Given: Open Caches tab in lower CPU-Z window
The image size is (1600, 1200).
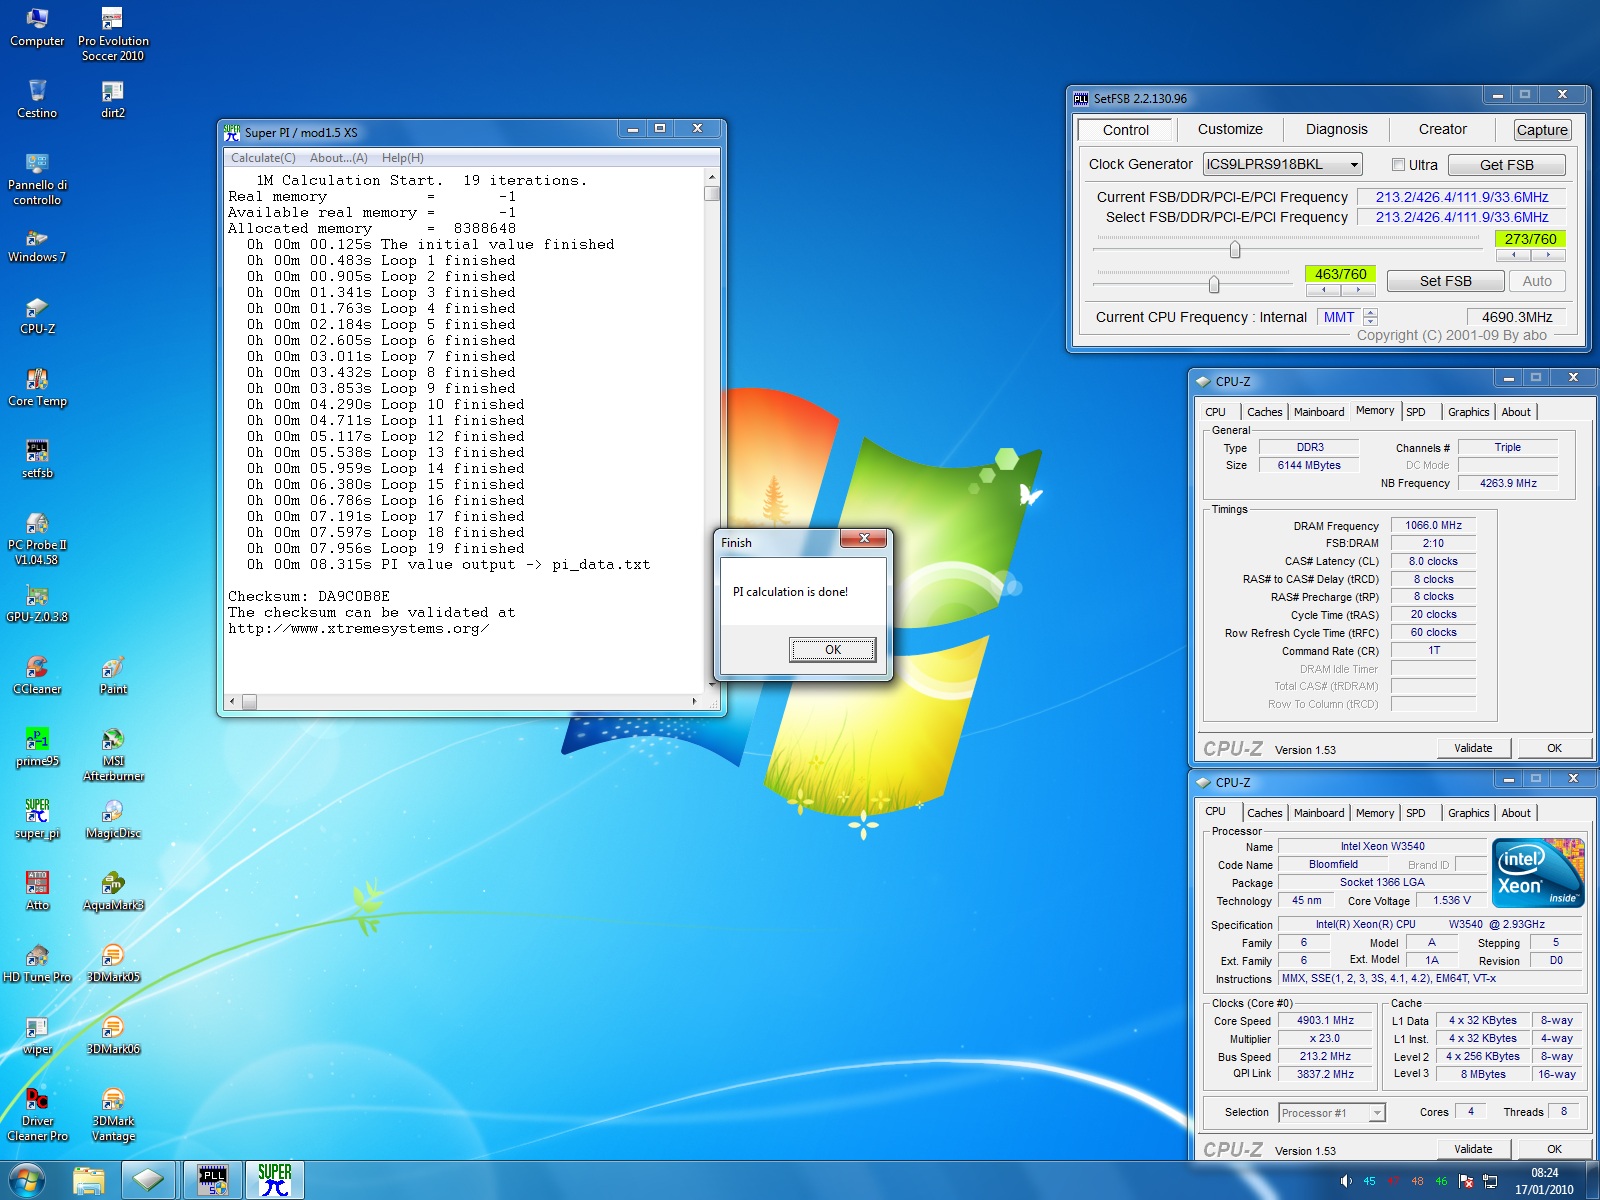Looking at the screenshot, I should pos(1264,813).
